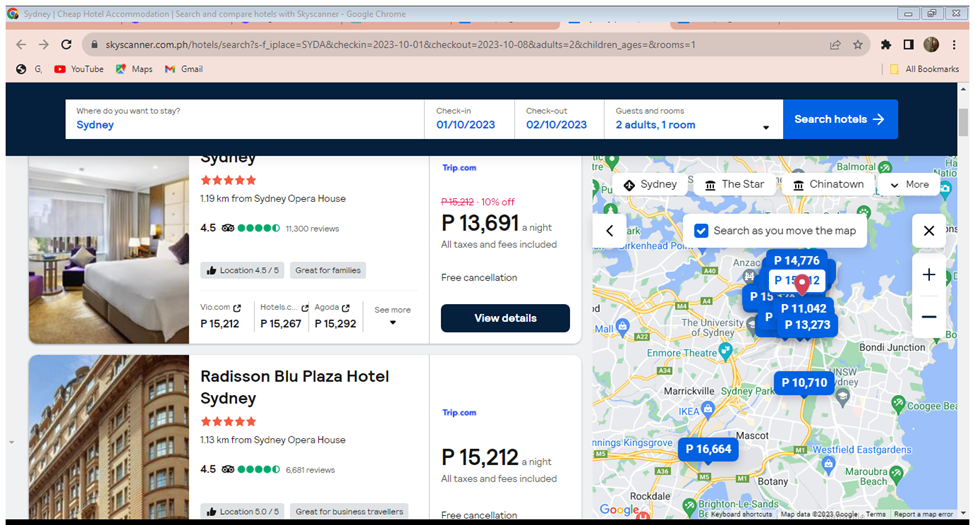Zoom in on the map
This screenshot has width=975, height=525.
(928, 275)
